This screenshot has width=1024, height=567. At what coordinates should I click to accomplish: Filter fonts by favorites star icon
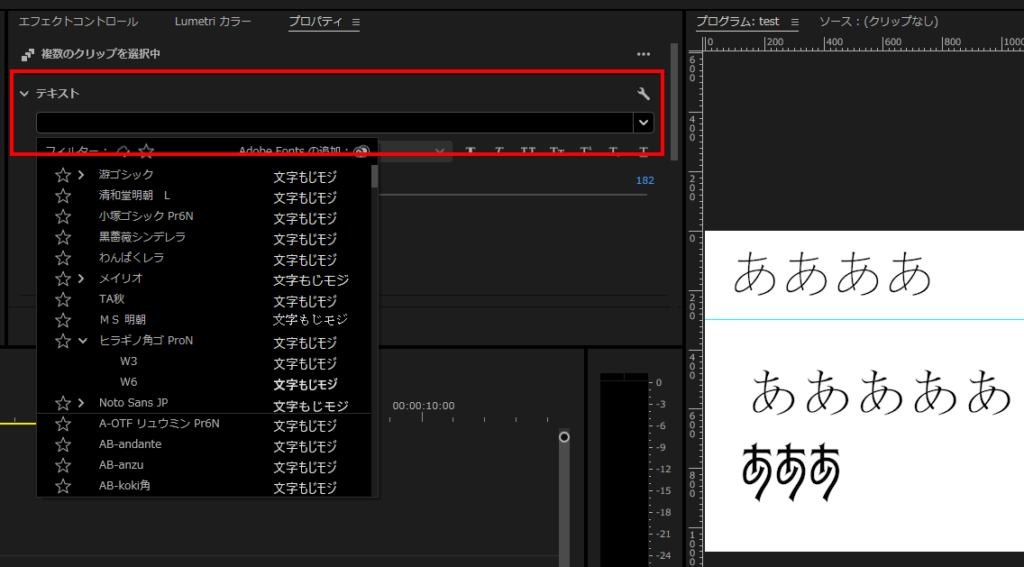[146, 152]
